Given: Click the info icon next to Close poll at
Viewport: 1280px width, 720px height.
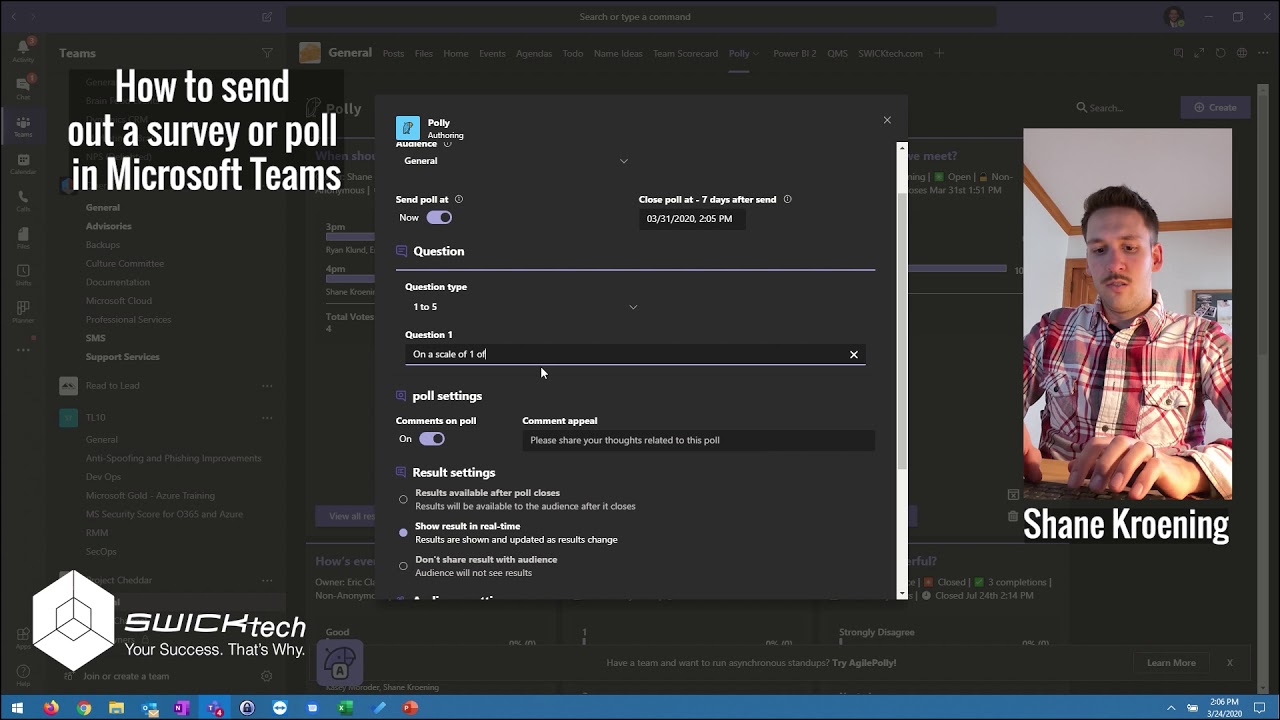Looking at the screenshot, I should tap(787, 199).
